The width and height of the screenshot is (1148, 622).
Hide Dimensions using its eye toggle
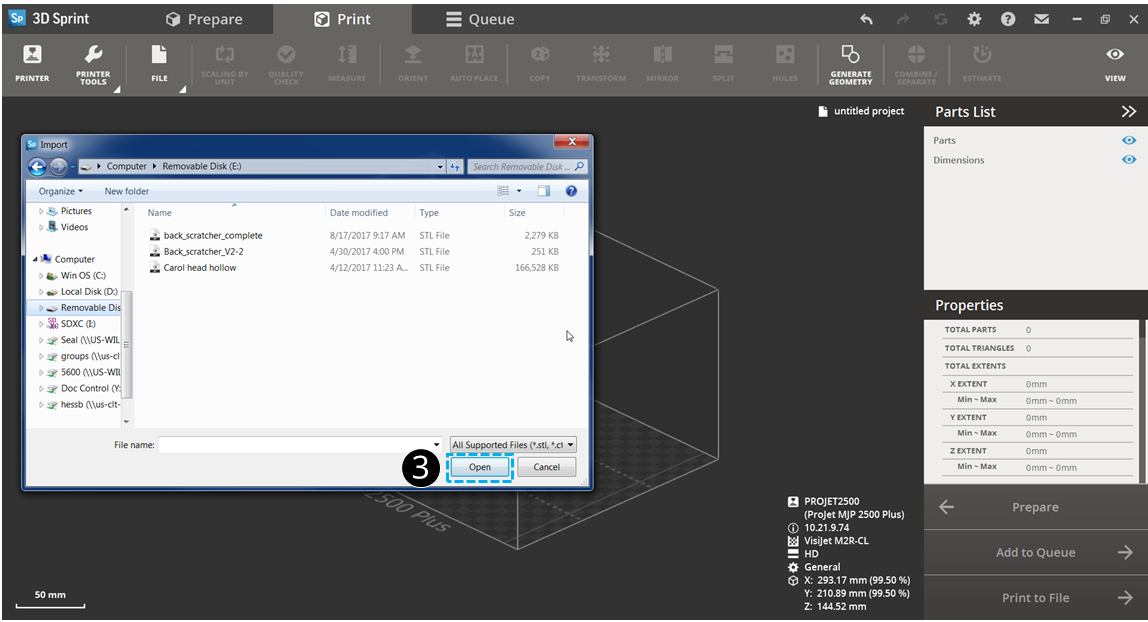[x=1130, y=159]
